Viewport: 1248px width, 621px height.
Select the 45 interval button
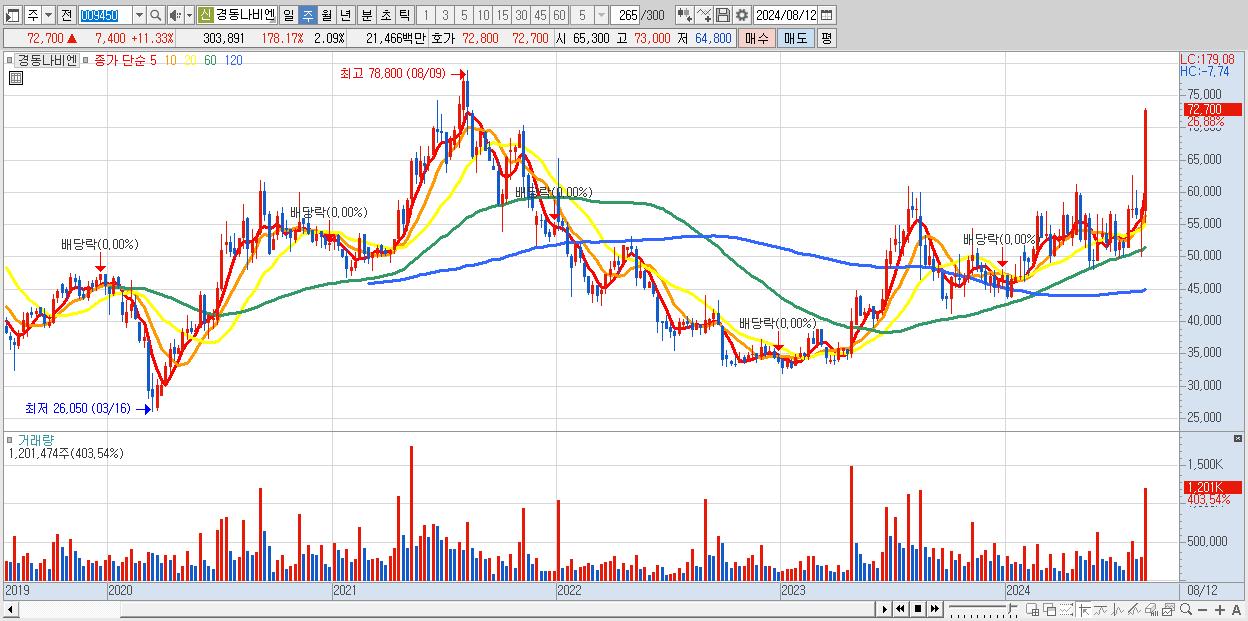pos(540,15)
